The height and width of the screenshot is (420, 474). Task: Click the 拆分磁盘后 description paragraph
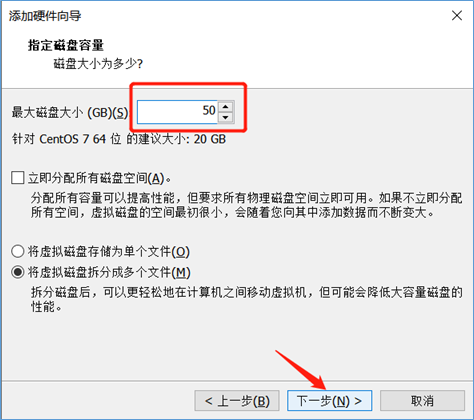click(247, 299)
